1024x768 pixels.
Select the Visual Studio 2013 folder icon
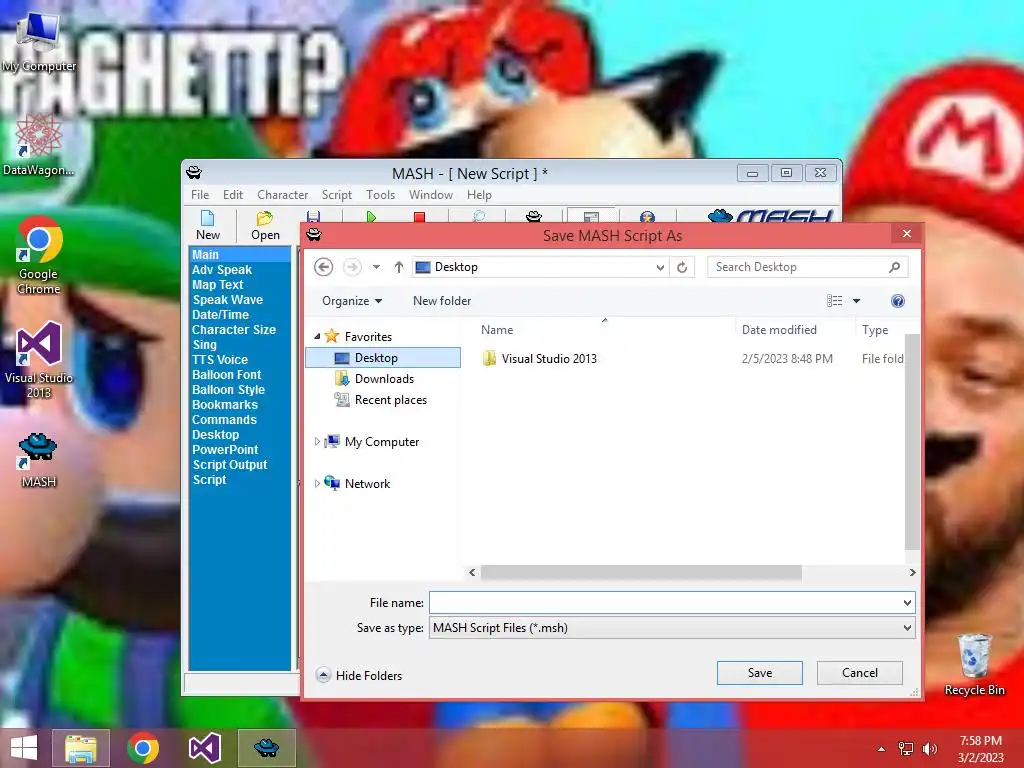pyautogui.click(x=489, y=359)
